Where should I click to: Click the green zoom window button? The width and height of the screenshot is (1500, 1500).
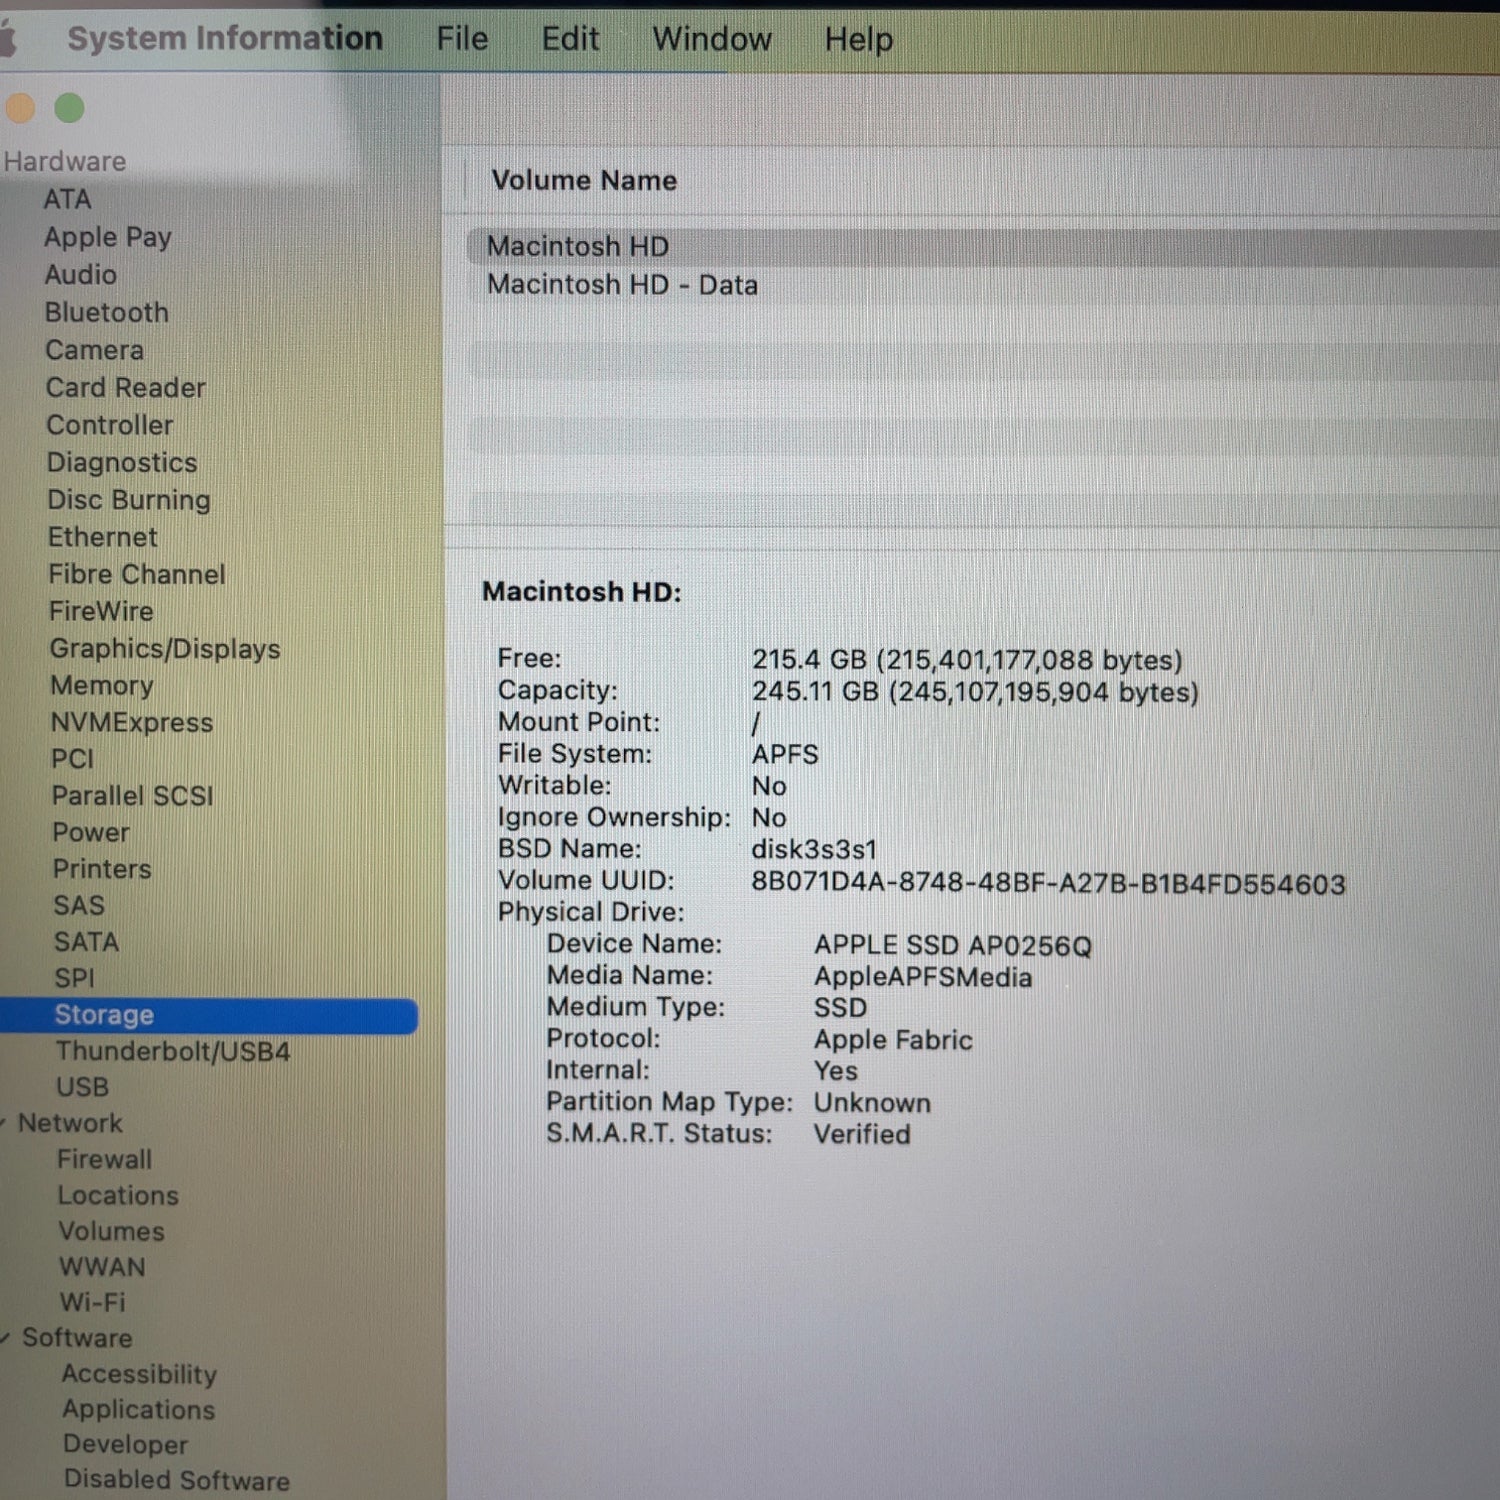(69, 107)
